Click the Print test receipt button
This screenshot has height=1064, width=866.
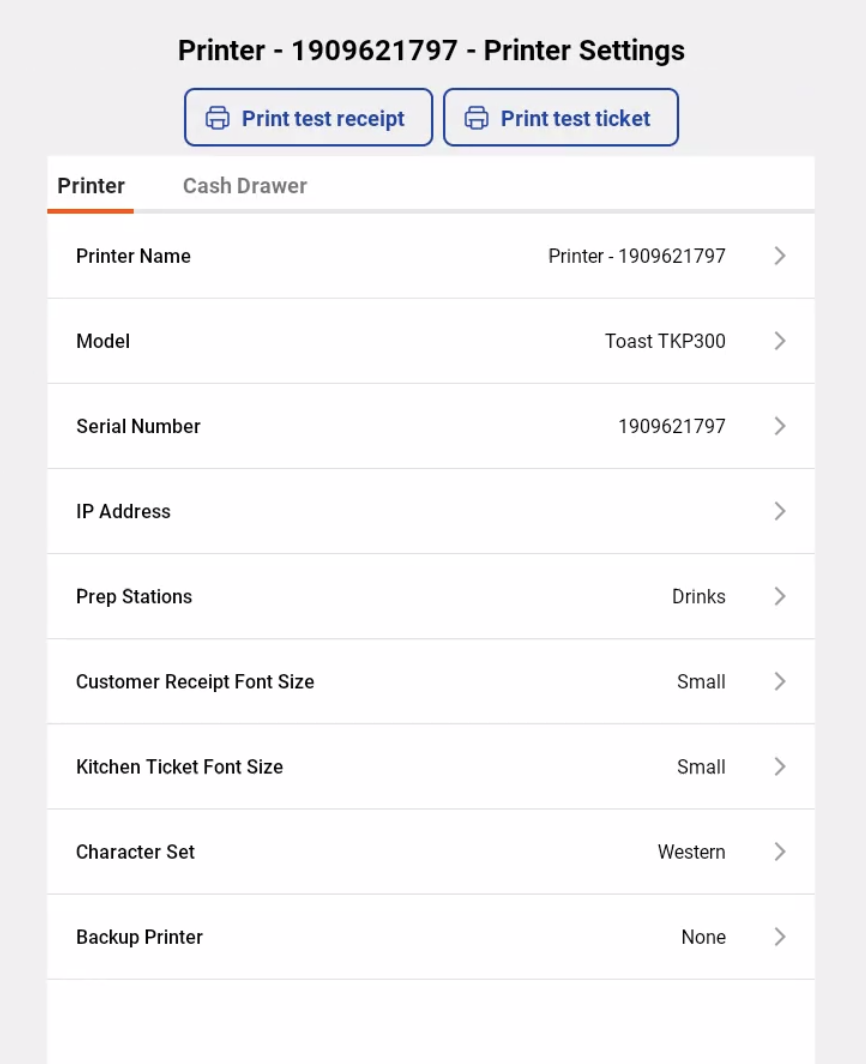308,117
